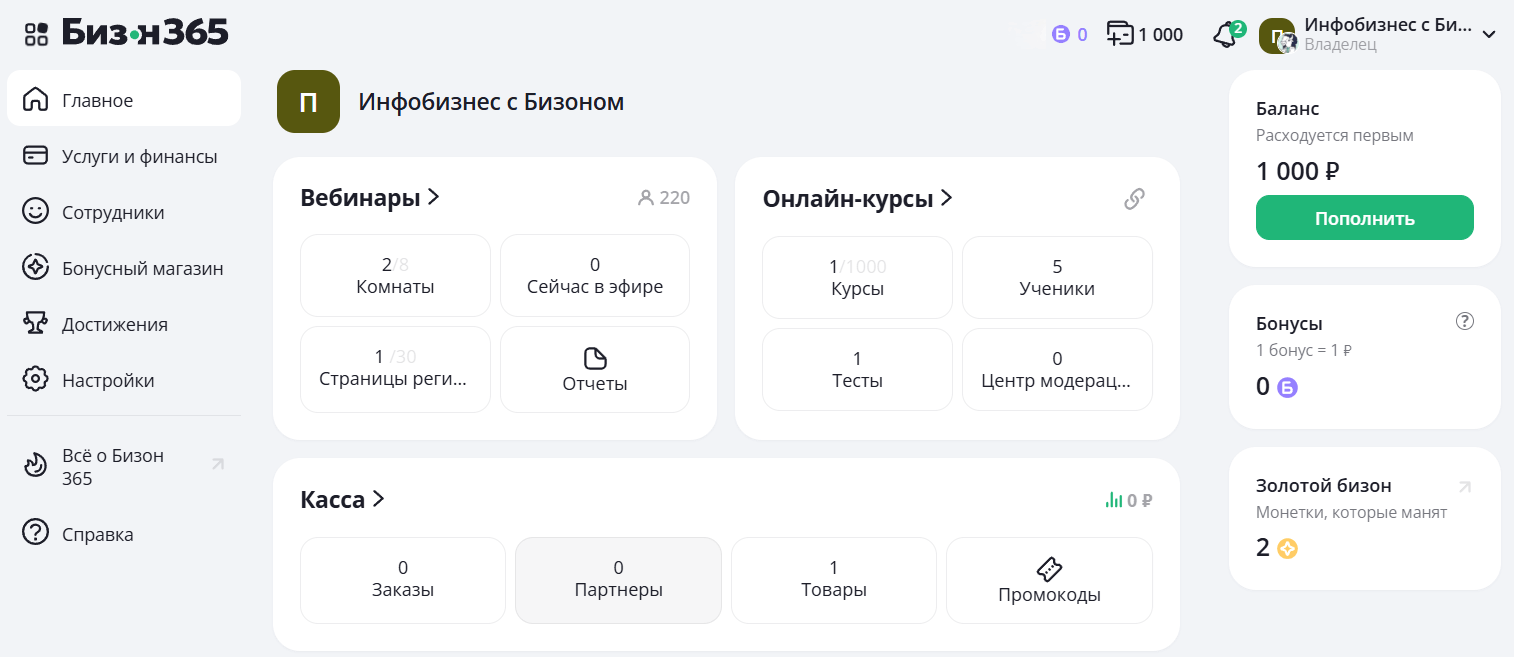The height and width of the screenshot is (657, 1514).
Task: Open Промокоды promo codes tile
Action: (x=1049, y=581)
